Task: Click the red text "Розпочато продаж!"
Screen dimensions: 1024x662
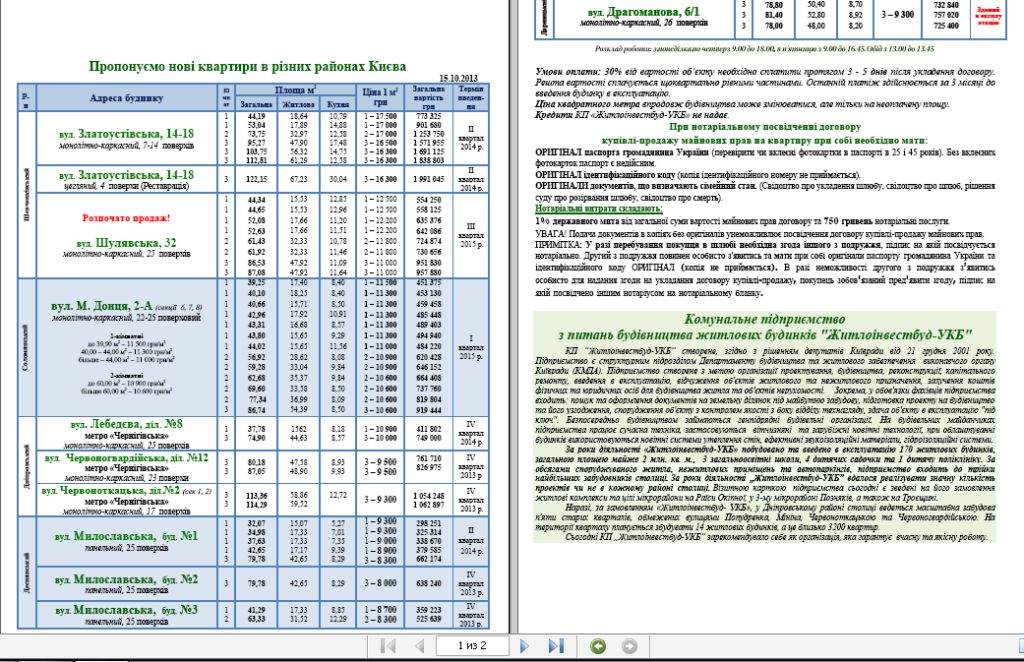Action: (x=126, y=218)
